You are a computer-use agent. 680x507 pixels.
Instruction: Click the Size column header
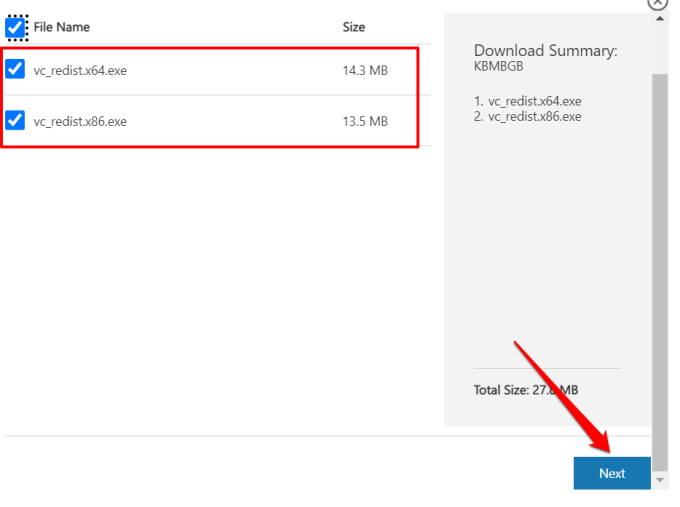pyautogui.click(x=354, y=27)
